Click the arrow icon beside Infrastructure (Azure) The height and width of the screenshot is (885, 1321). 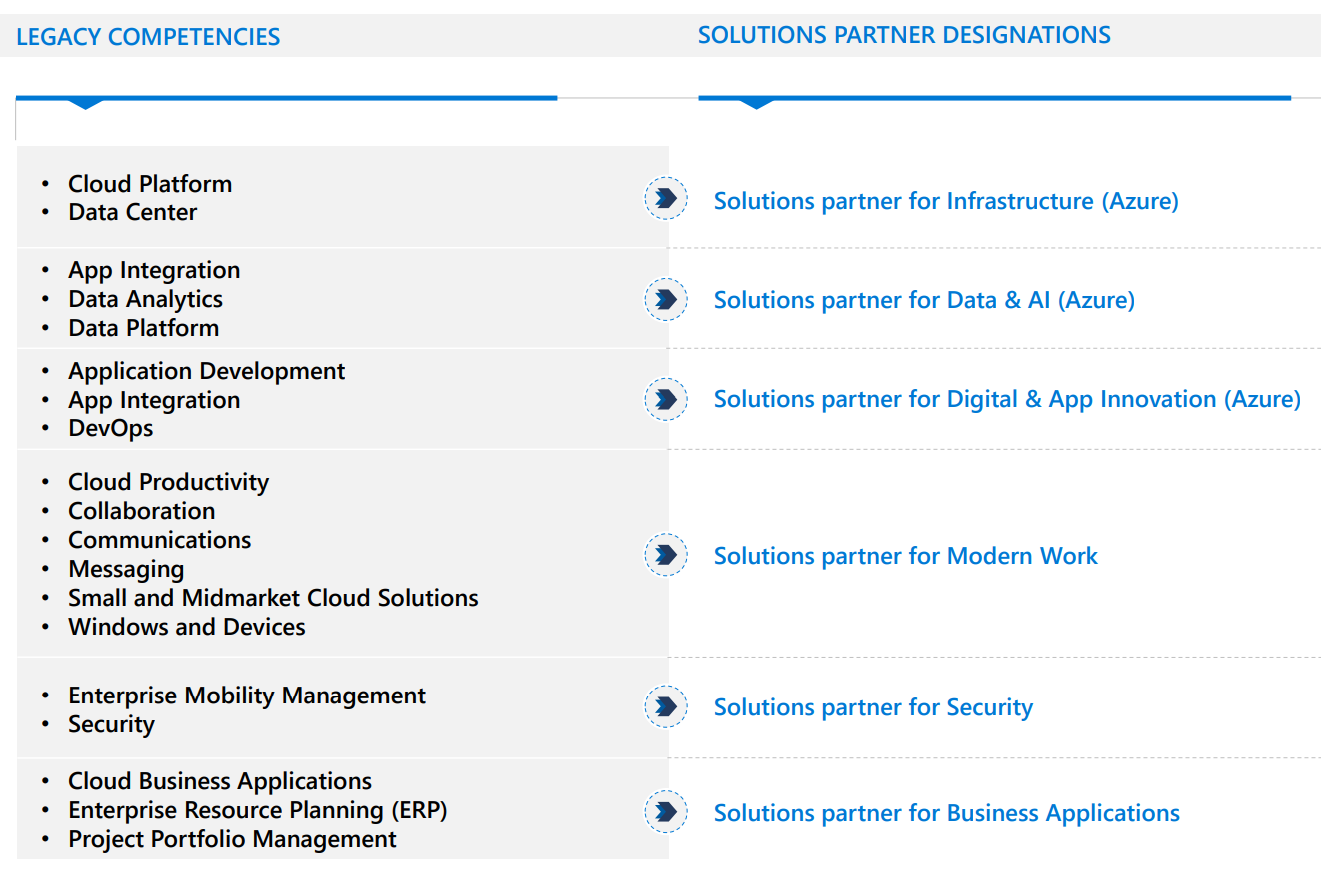tap(665, 199)
